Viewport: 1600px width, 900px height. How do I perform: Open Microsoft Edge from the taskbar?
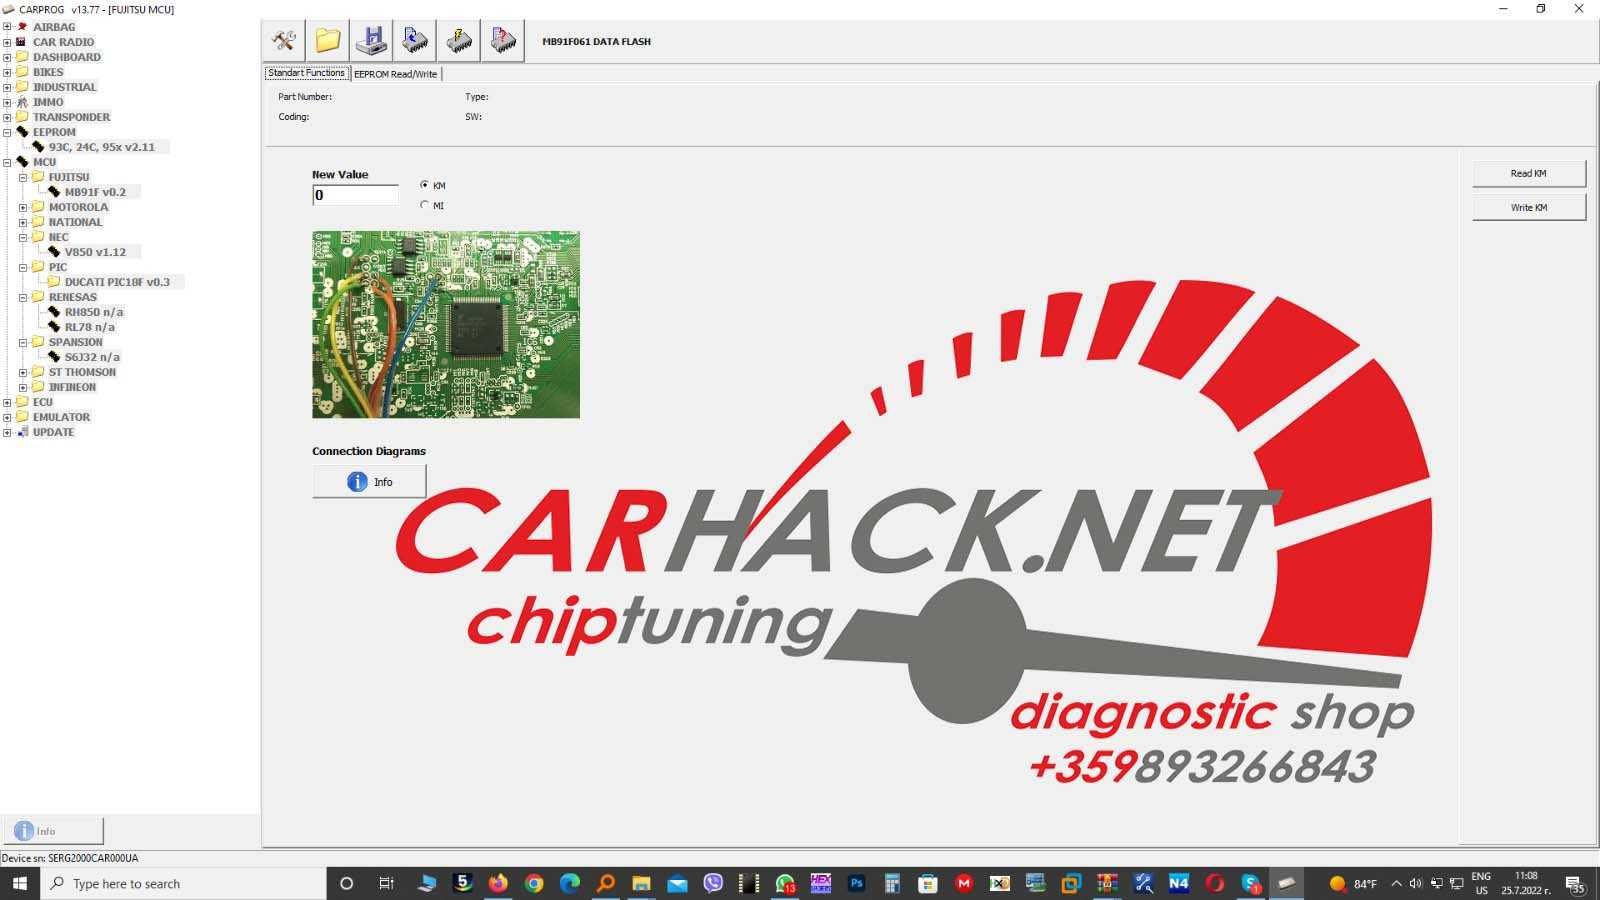point(570,883)
